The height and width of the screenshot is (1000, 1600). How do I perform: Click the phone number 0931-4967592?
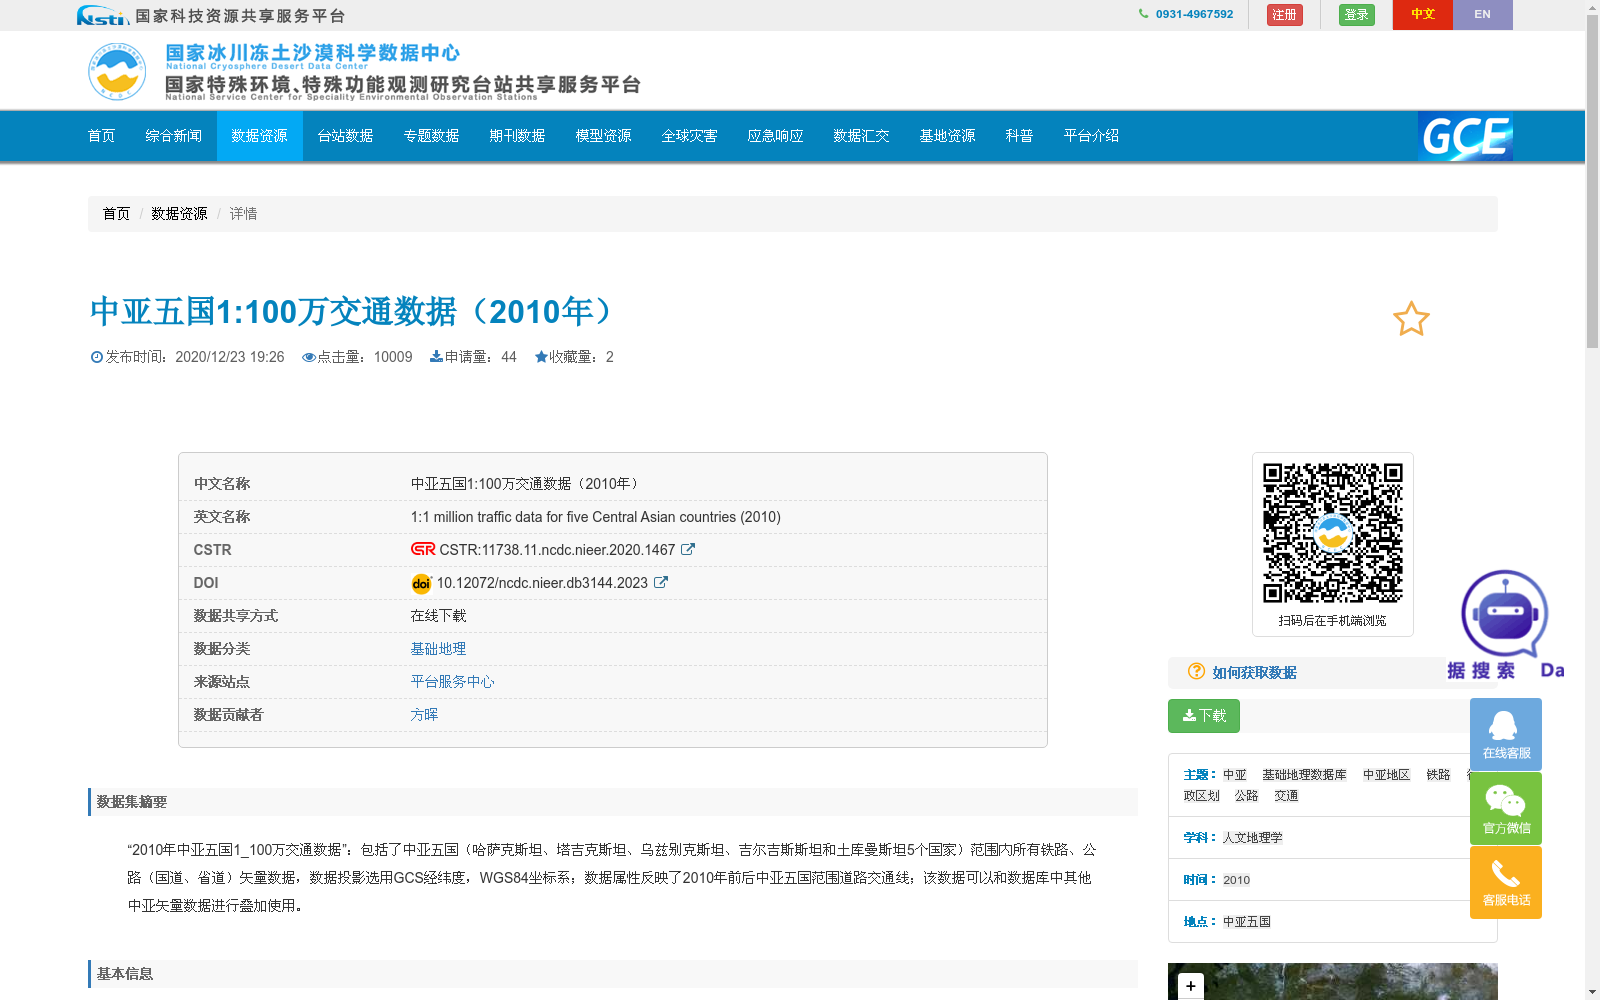1194,14
